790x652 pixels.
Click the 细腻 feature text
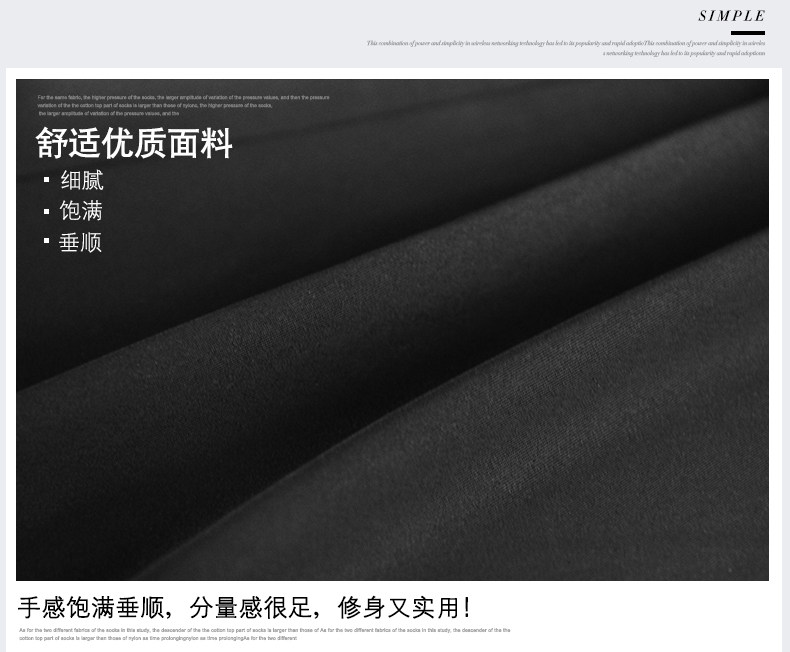[x=82, y=181]
